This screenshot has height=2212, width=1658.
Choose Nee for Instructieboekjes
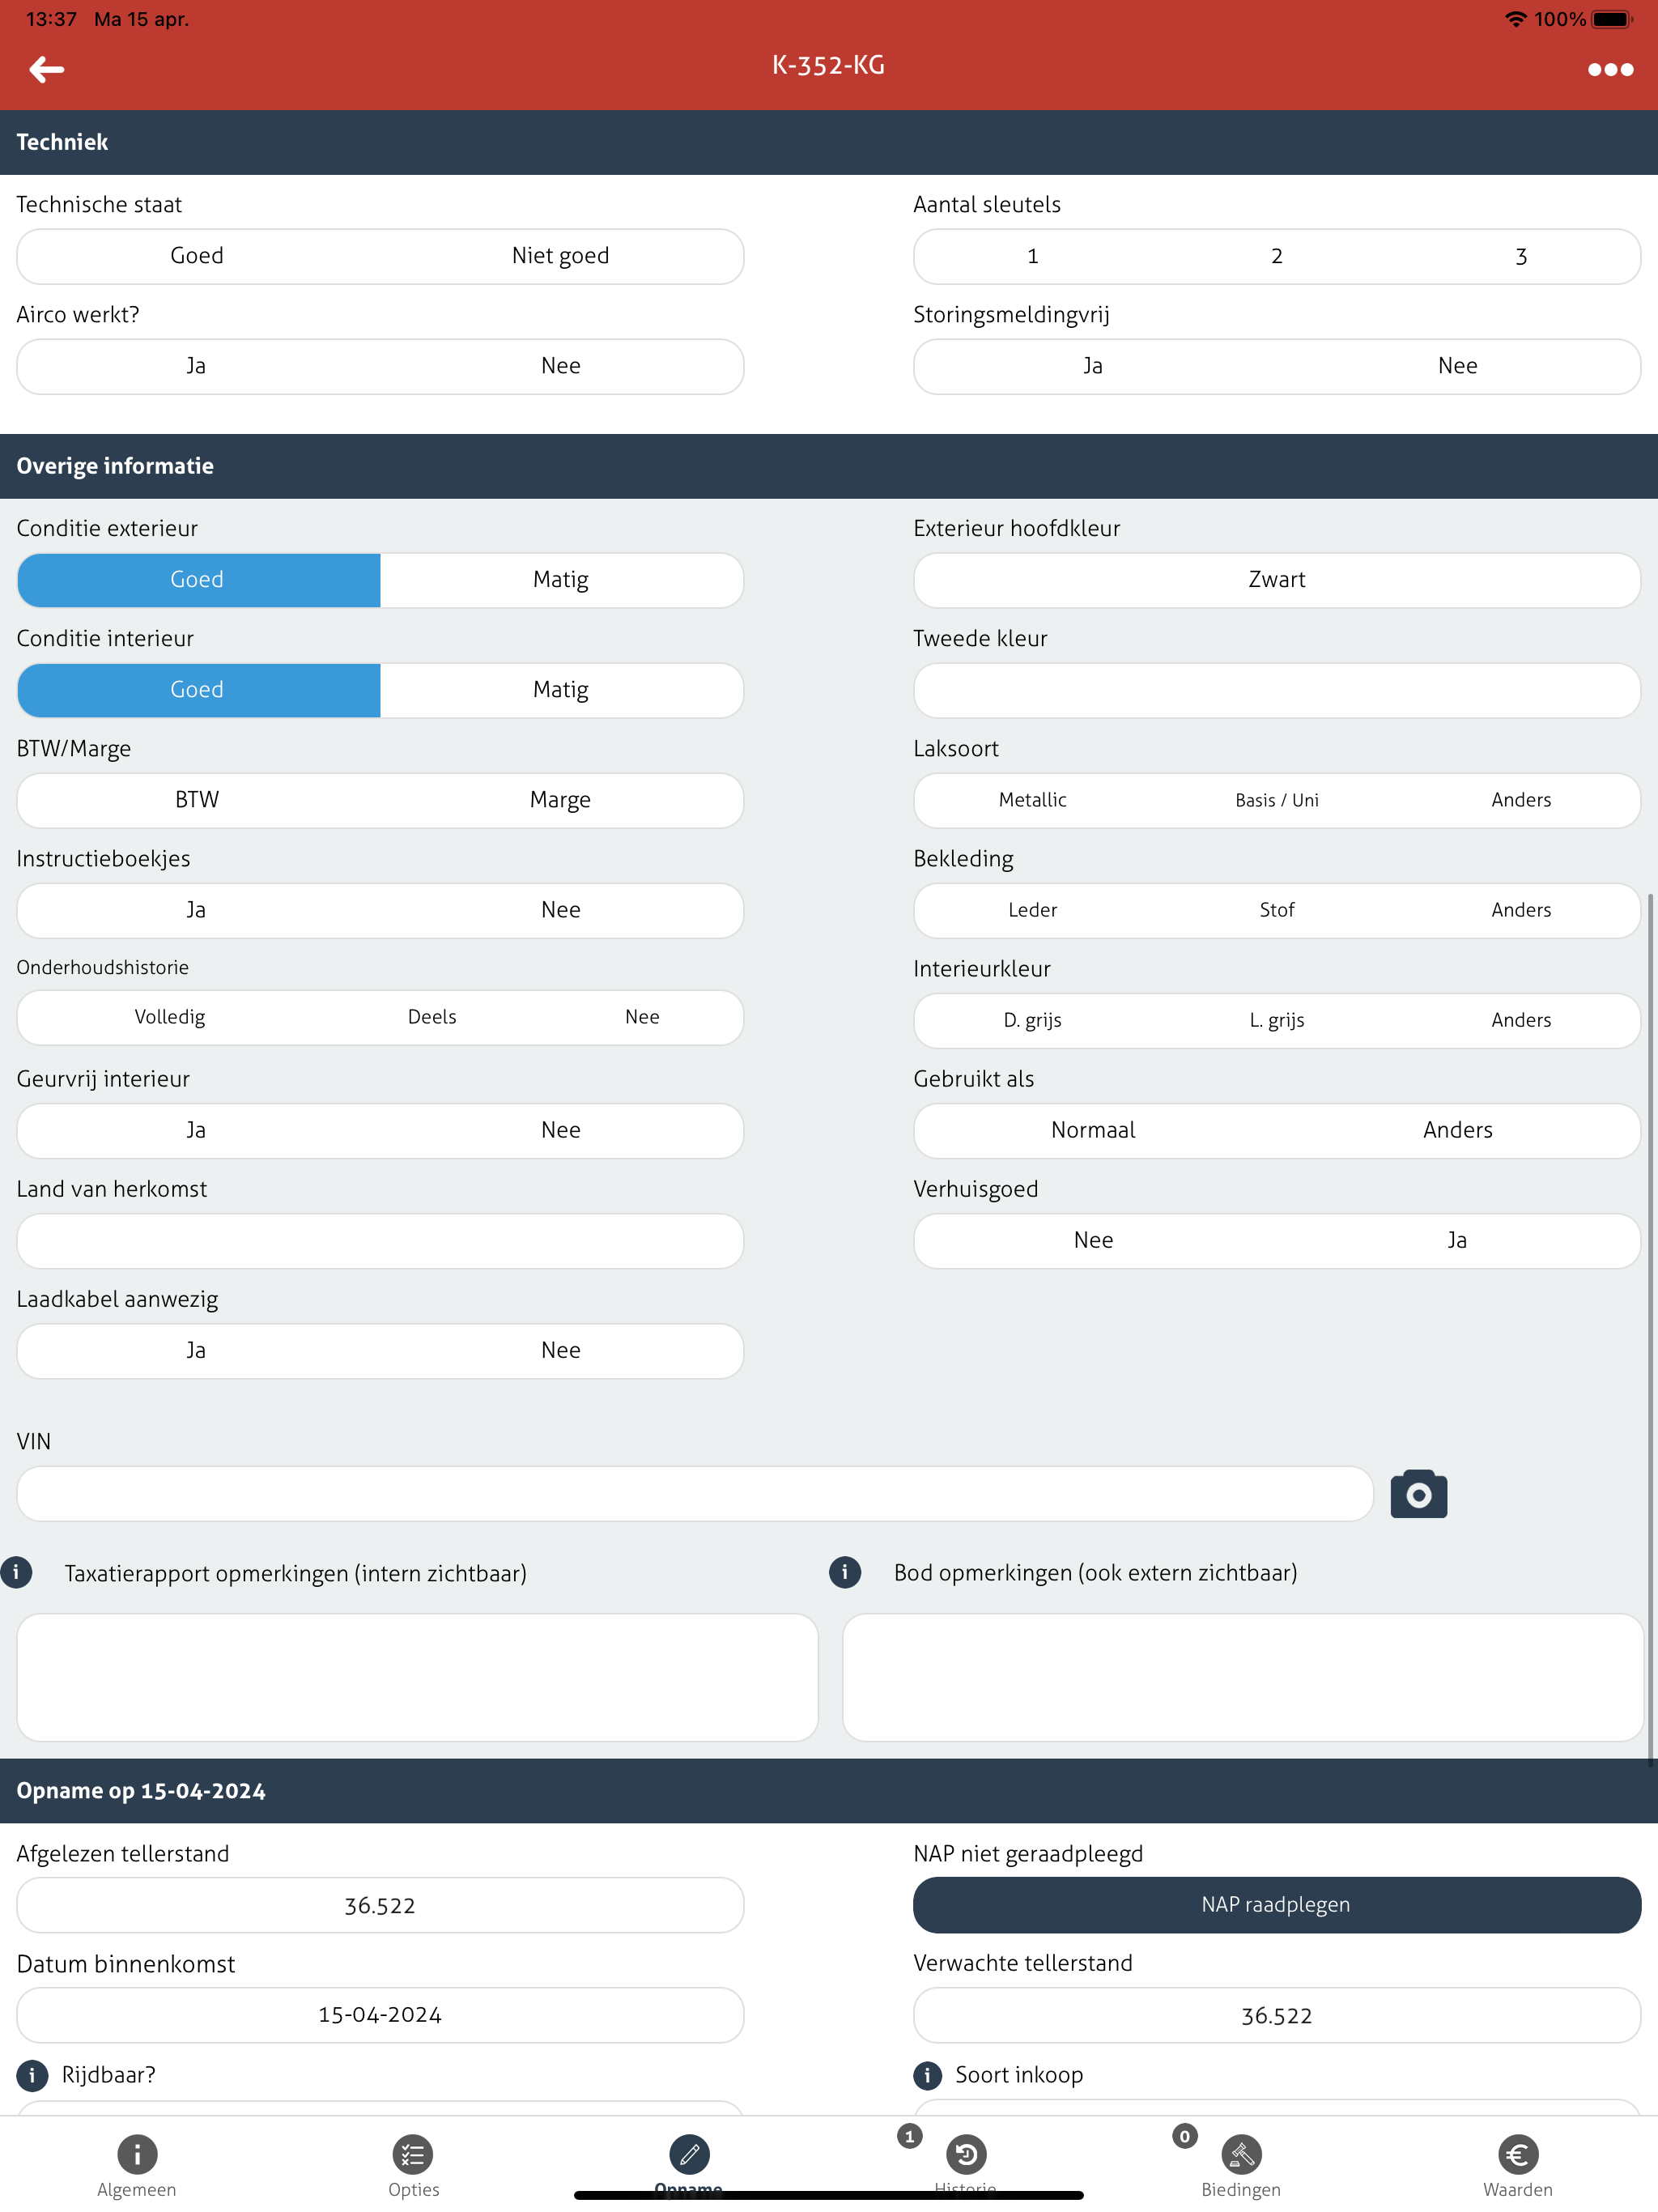[x=561, y=910]
